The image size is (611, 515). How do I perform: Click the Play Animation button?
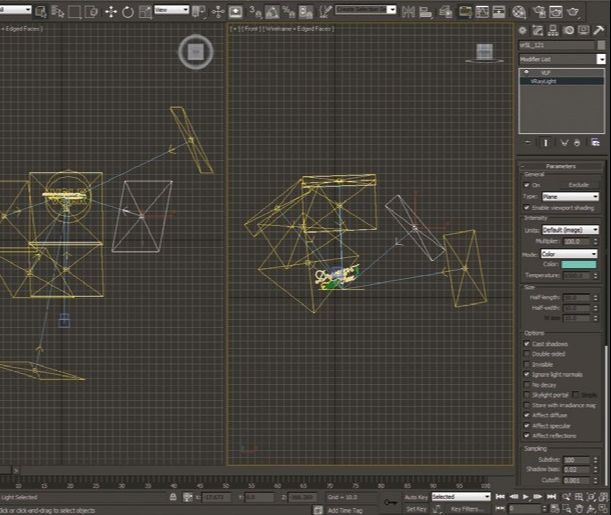(x=526, y=497)
